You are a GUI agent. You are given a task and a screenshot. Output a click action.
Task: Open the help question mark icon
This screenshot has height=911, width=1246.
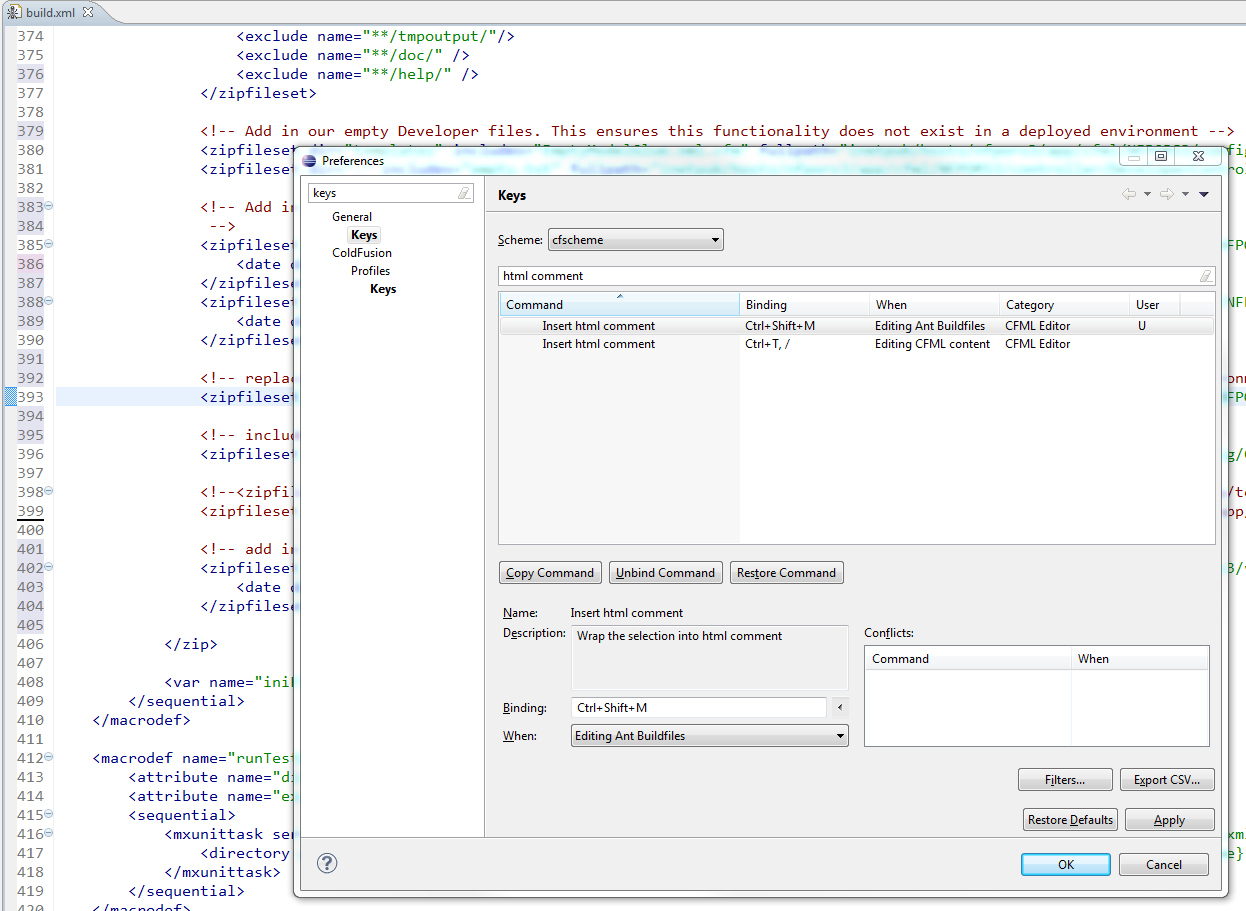coord(327,863)
